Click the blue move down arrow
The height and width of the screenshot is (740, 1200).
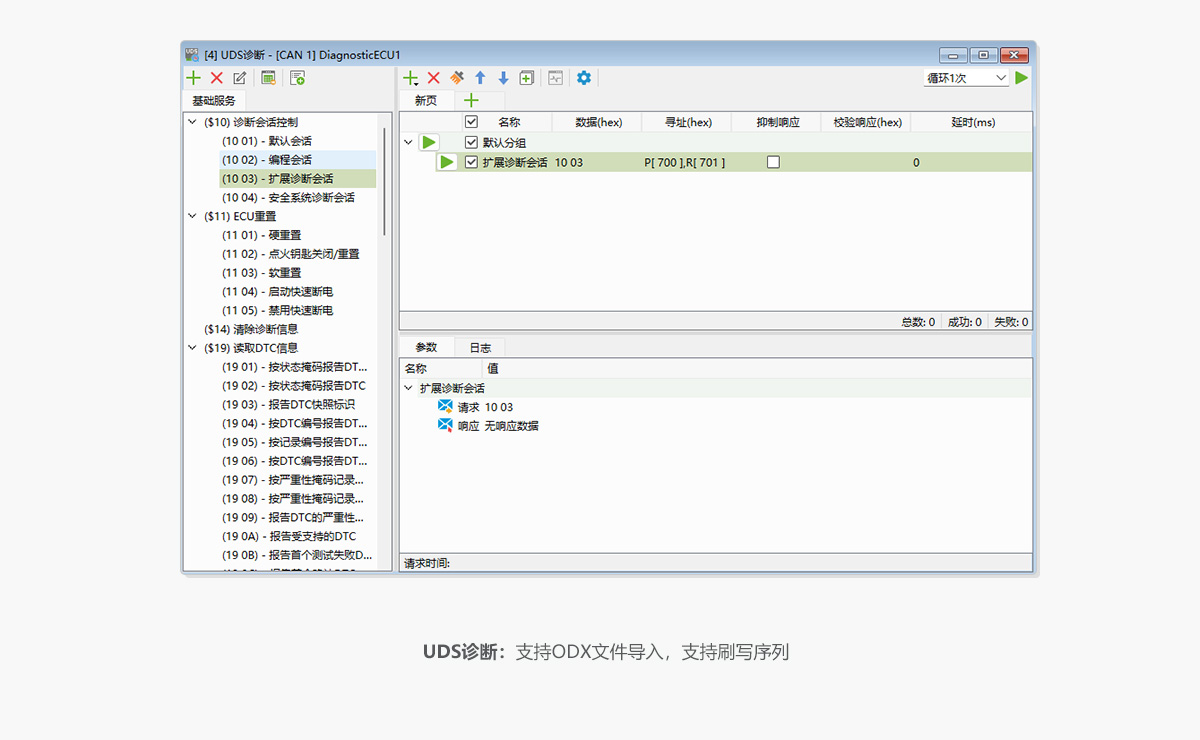pyautogui.click(x=503, y=78)
